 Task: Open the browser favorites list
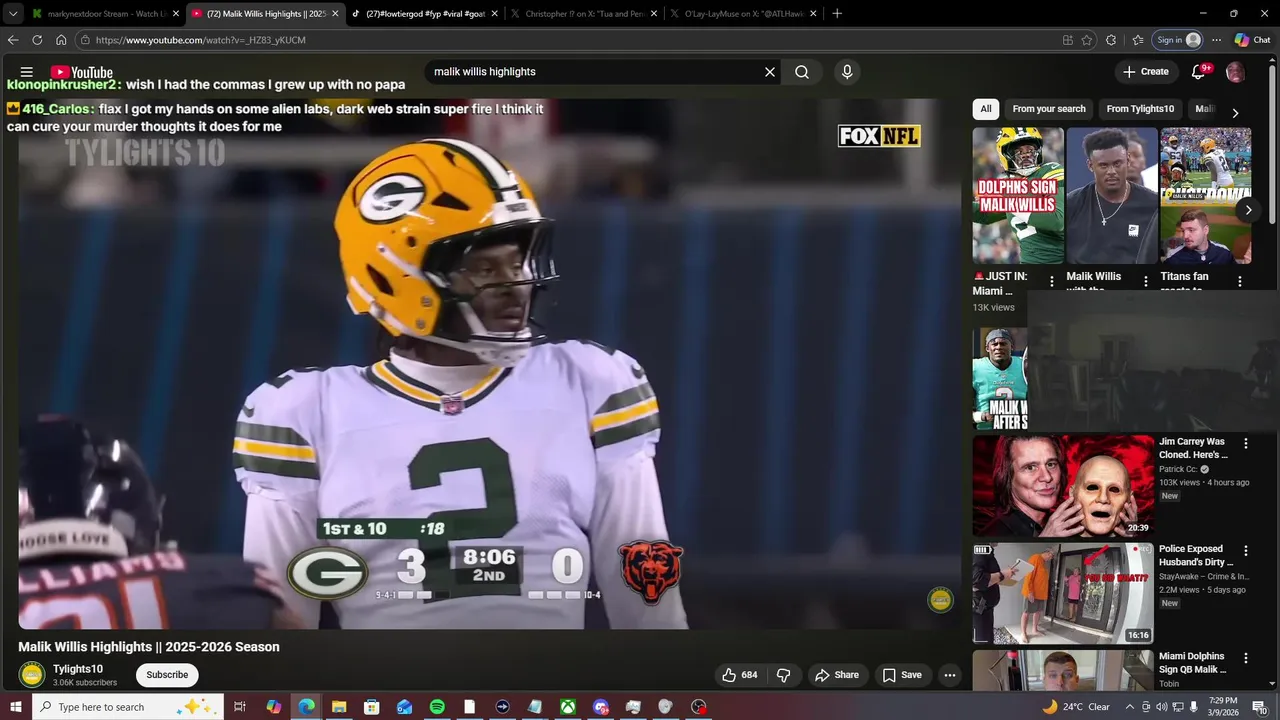click(x=1138, y=40)
